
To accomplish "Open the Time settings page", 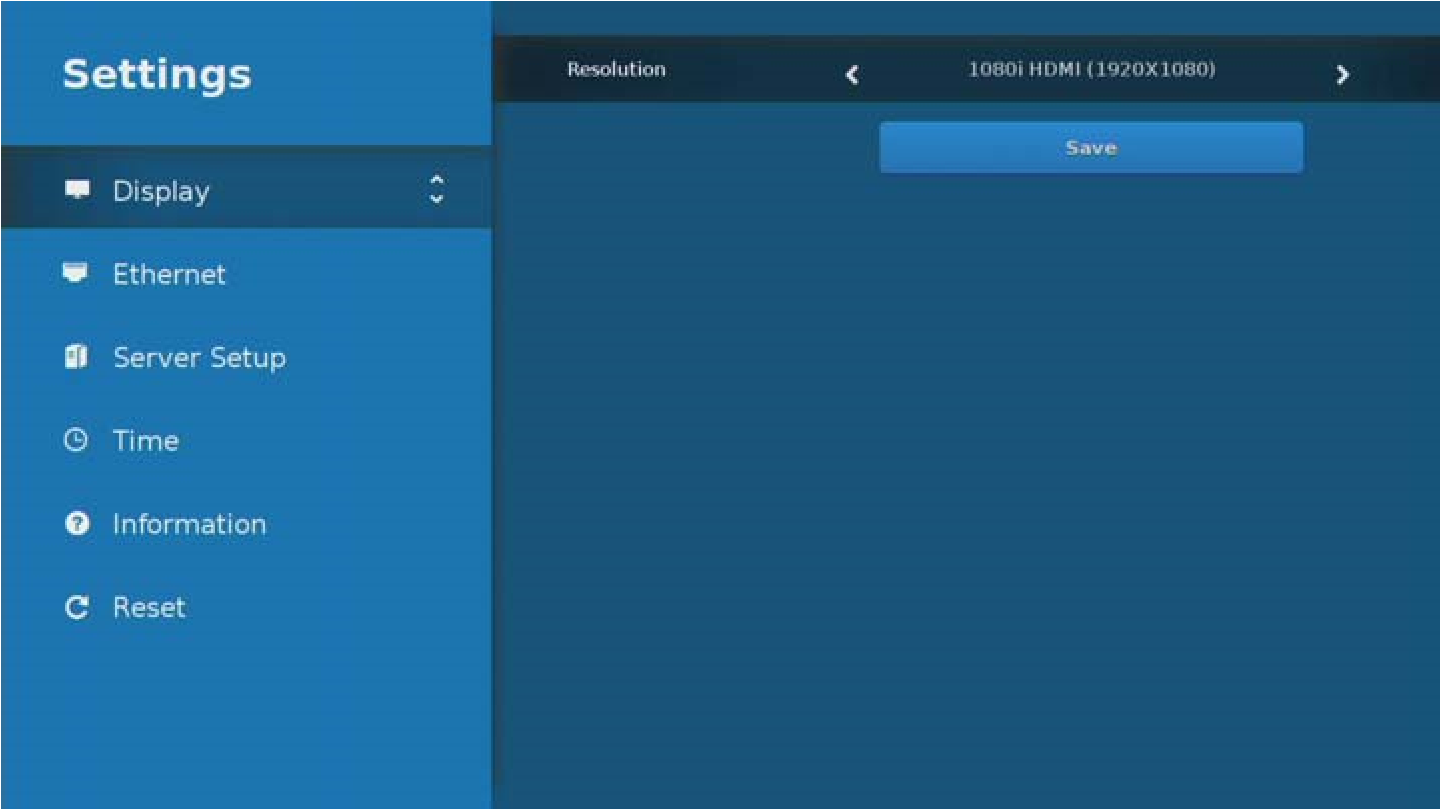I will coord(146,440).
